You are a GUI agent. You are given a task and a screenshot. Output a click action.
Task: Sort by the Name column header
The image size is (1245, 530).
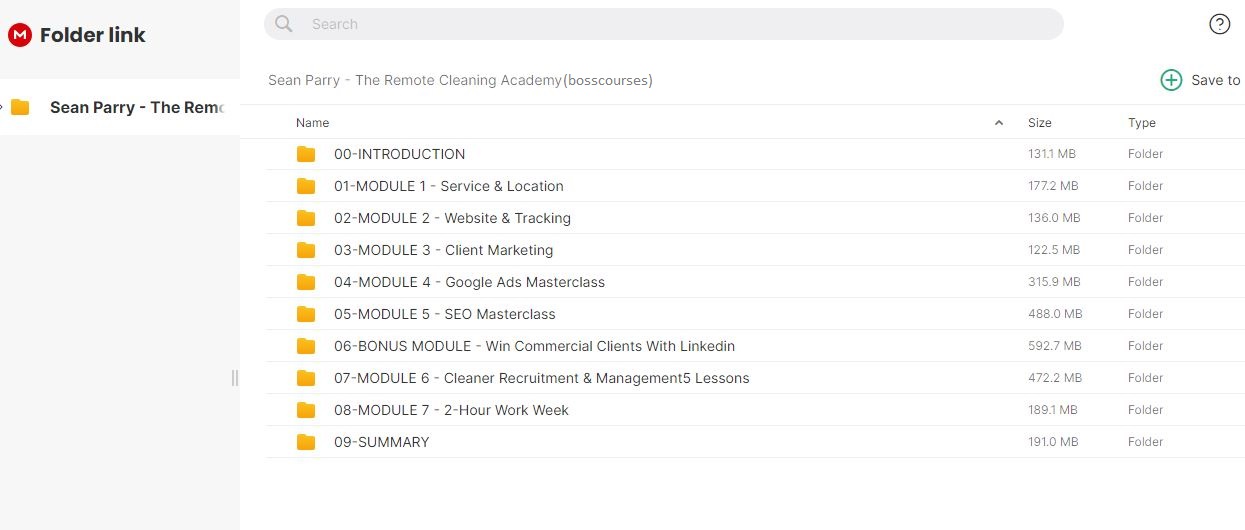pyautogui.click(x=313, y=123)
